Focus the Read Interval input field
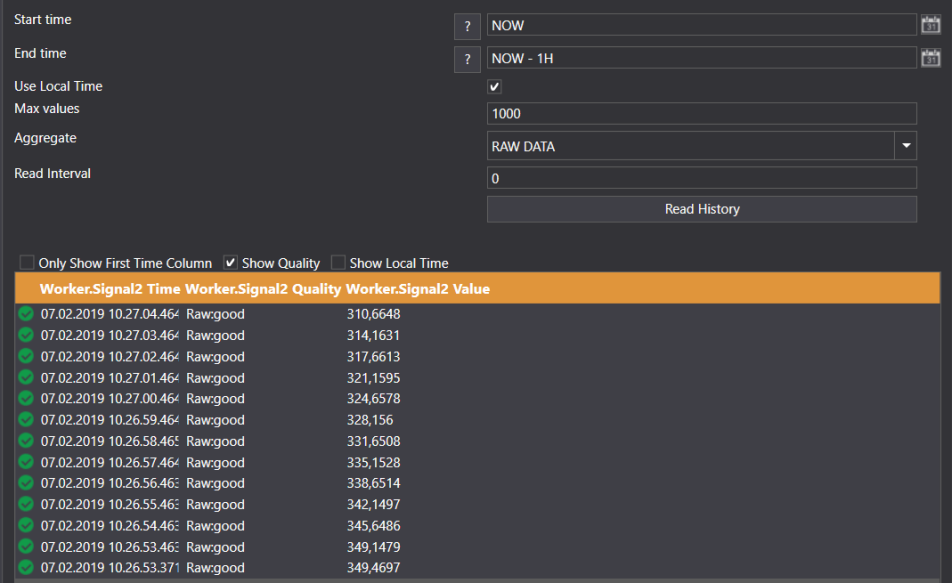 [x=701, y=178]
